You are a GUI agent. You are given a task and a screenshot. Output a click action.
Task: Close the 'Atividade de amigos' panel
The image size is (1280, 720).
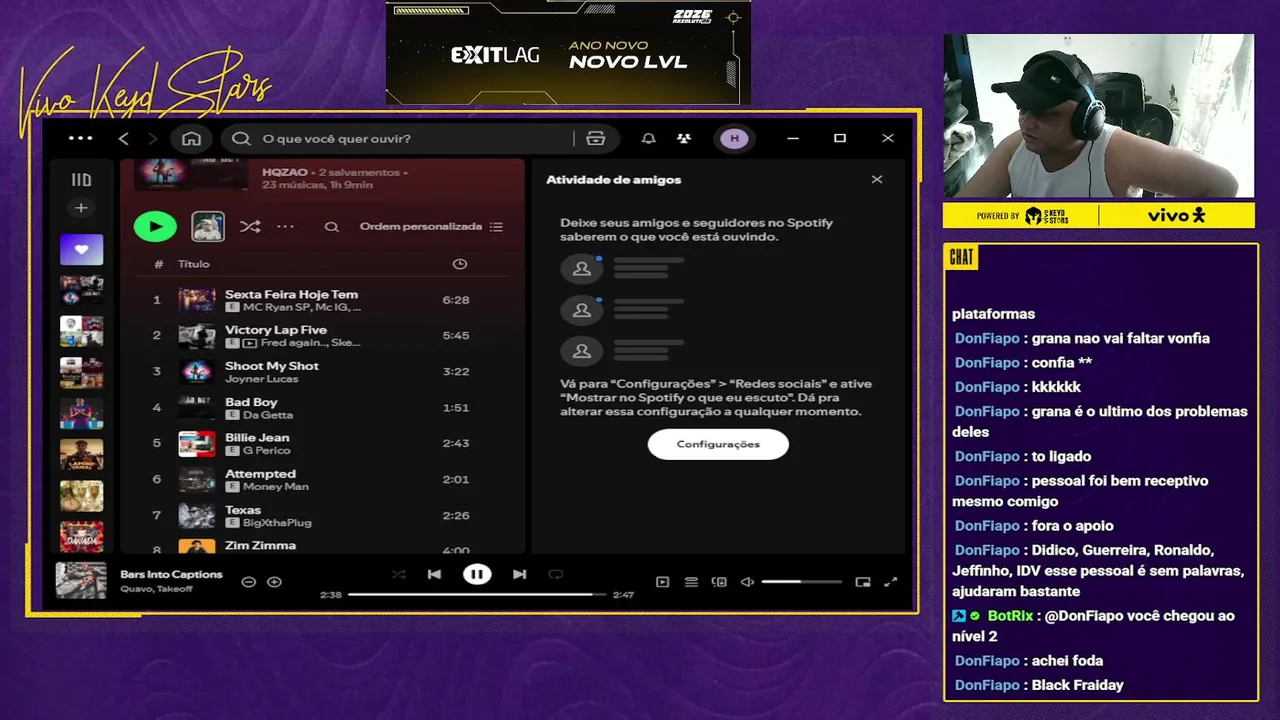877,180
